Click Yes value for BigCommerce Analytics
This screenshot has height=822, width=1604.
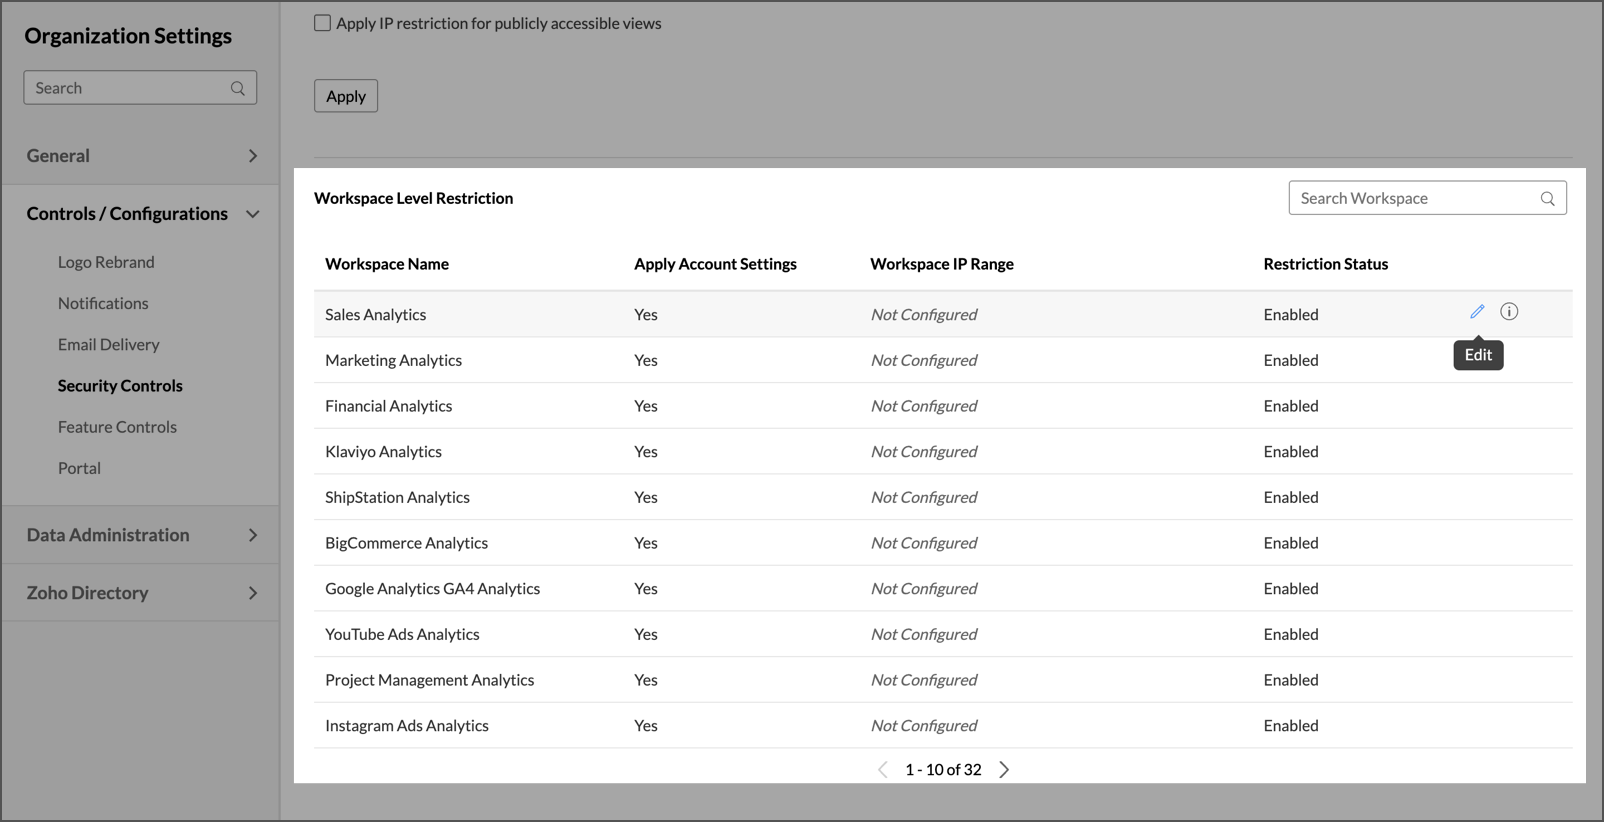point(645,543)
